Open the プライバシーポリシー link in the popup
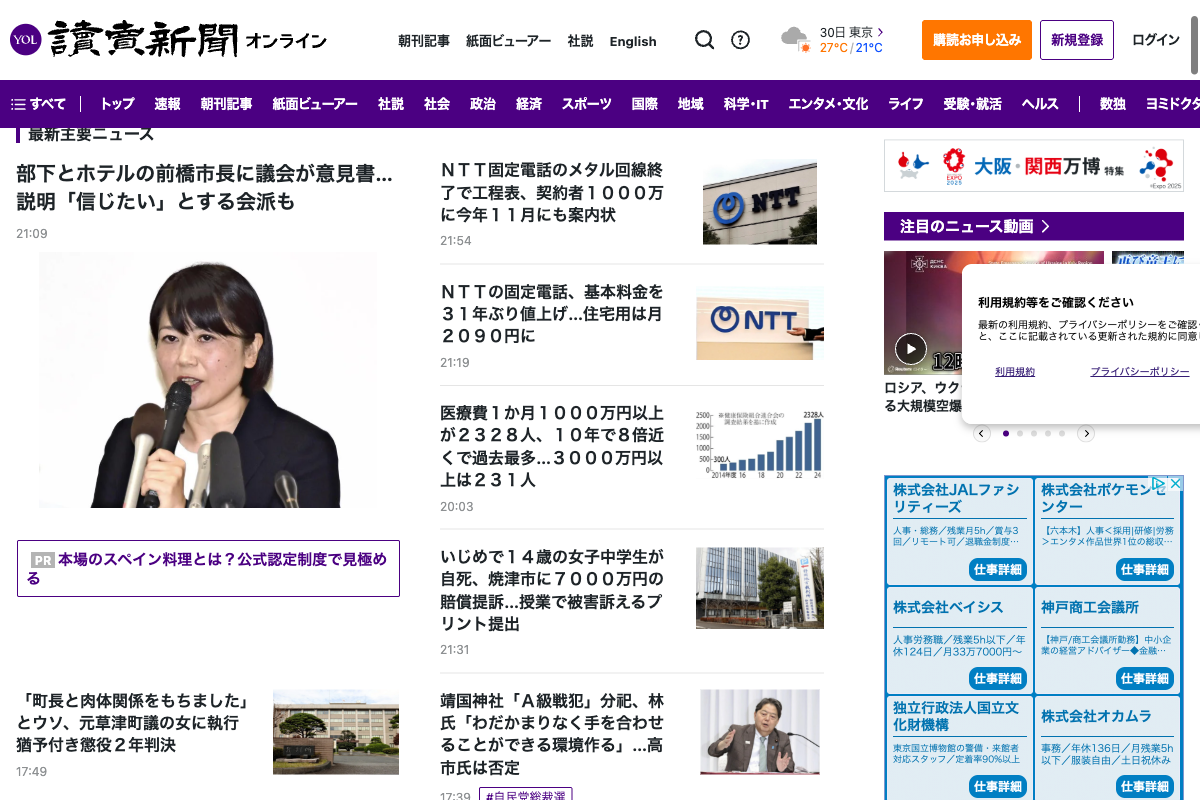Screen dimensions: 1200x800 [1139, 372]
